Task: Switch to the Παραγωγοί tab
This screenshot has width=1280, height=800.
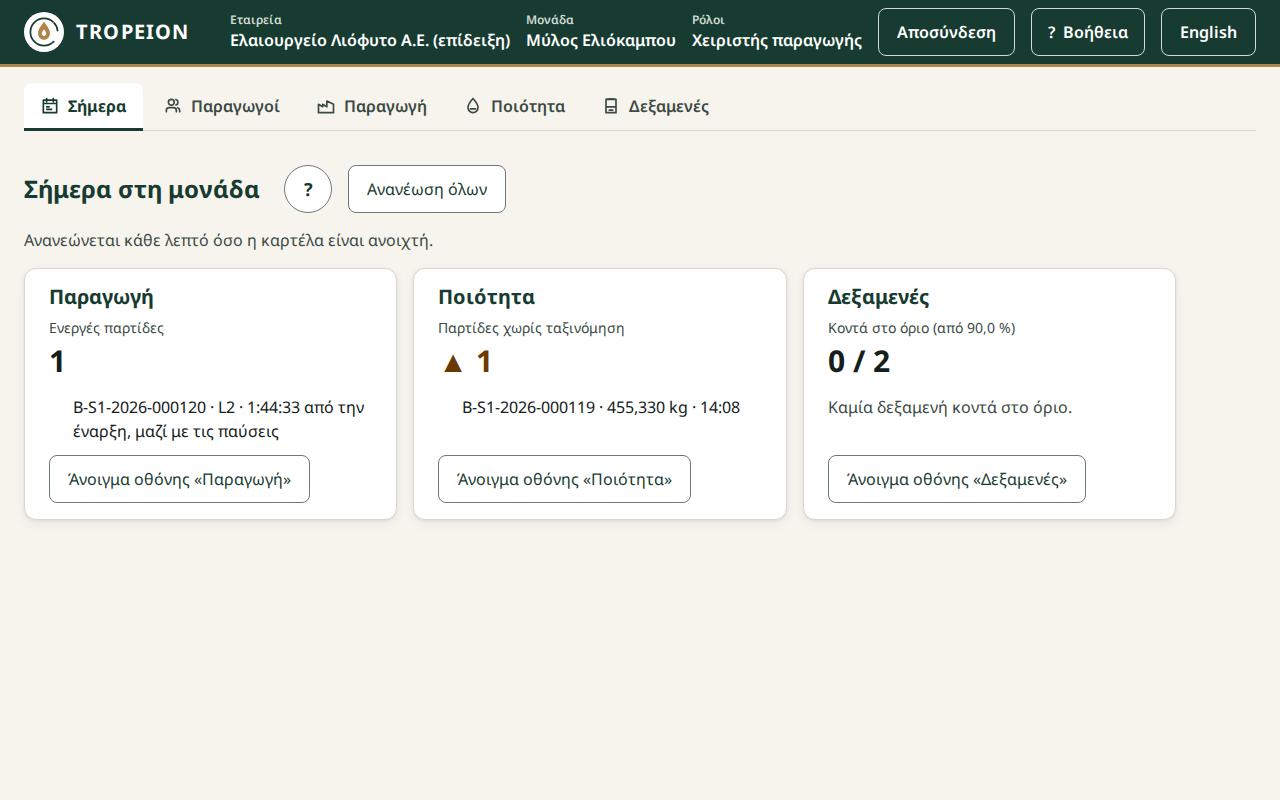Action: (222, 106)
